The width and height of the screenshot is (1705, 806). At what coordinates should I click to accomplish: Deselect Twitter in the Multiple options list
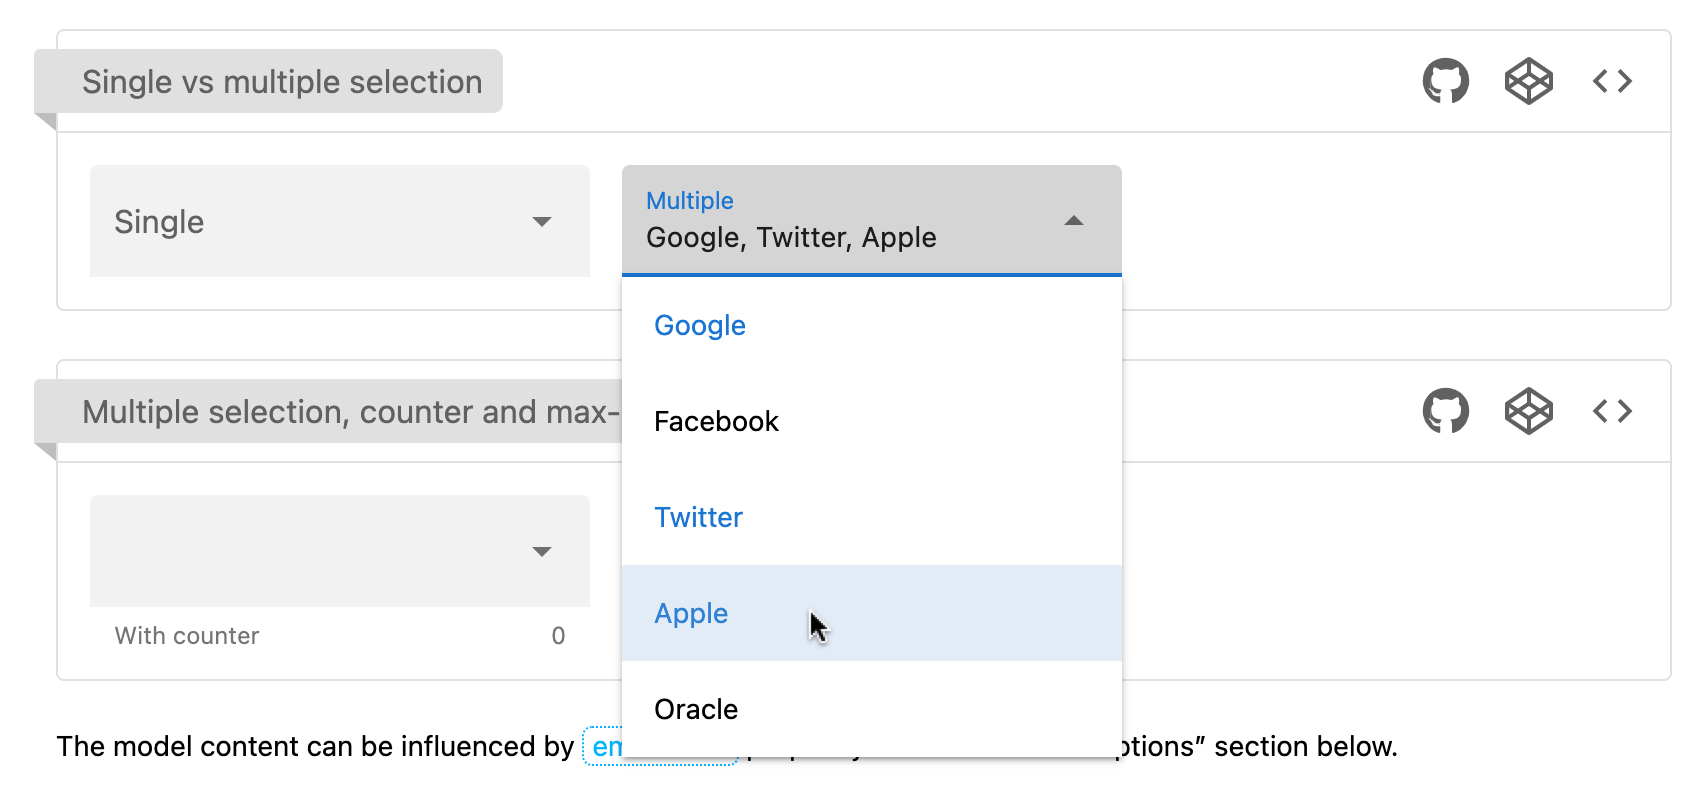pos(698,518)
